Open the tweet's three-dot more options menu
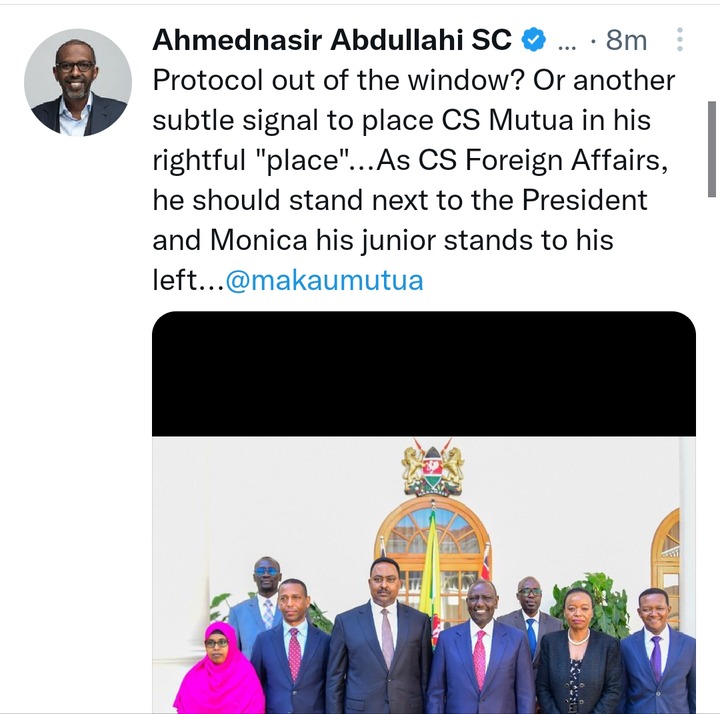Viewport: 720px width, 714px height. tap(680, 39)
